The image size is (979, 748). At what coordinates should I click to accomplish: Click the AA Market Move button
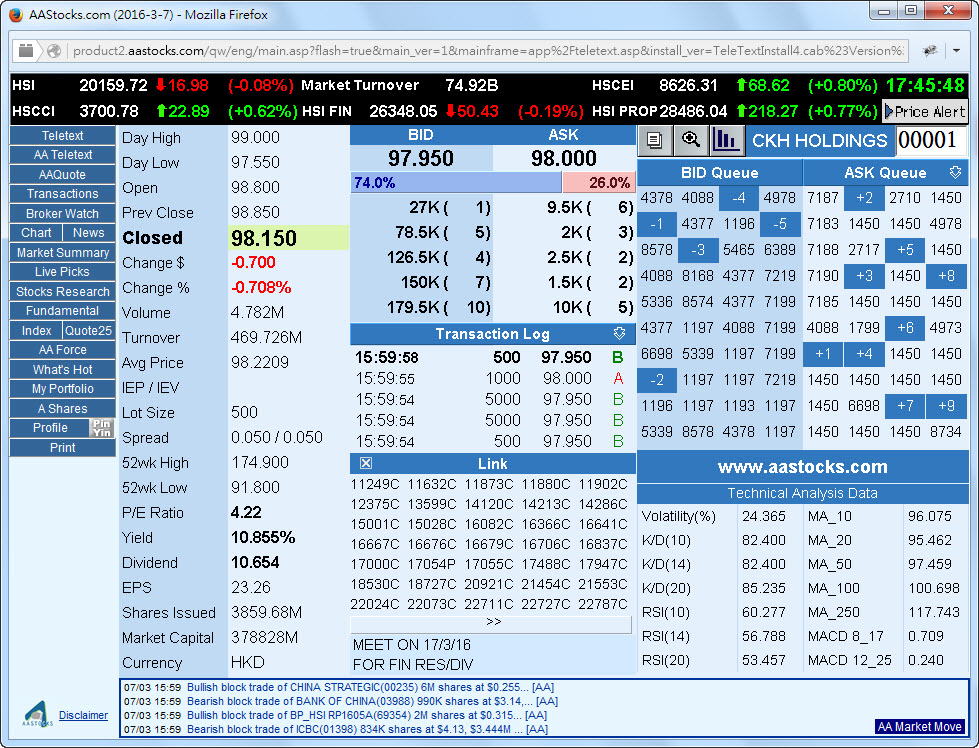pos(919,727)
